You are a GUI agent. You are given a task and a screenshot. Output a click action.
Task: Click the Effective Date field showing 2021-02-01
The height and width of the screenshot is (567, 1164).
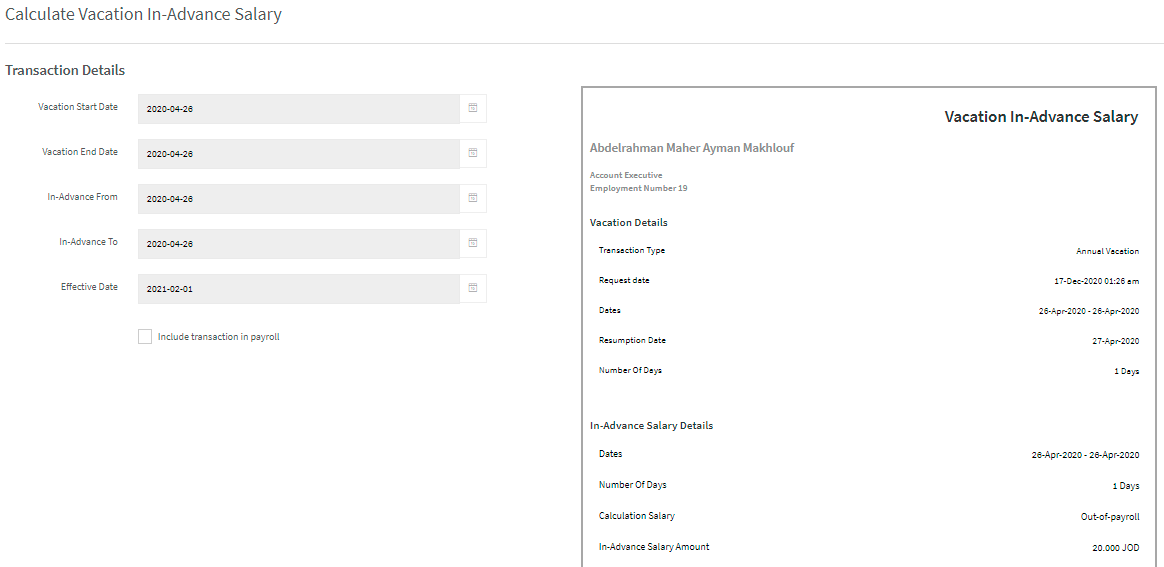(299, 289)
